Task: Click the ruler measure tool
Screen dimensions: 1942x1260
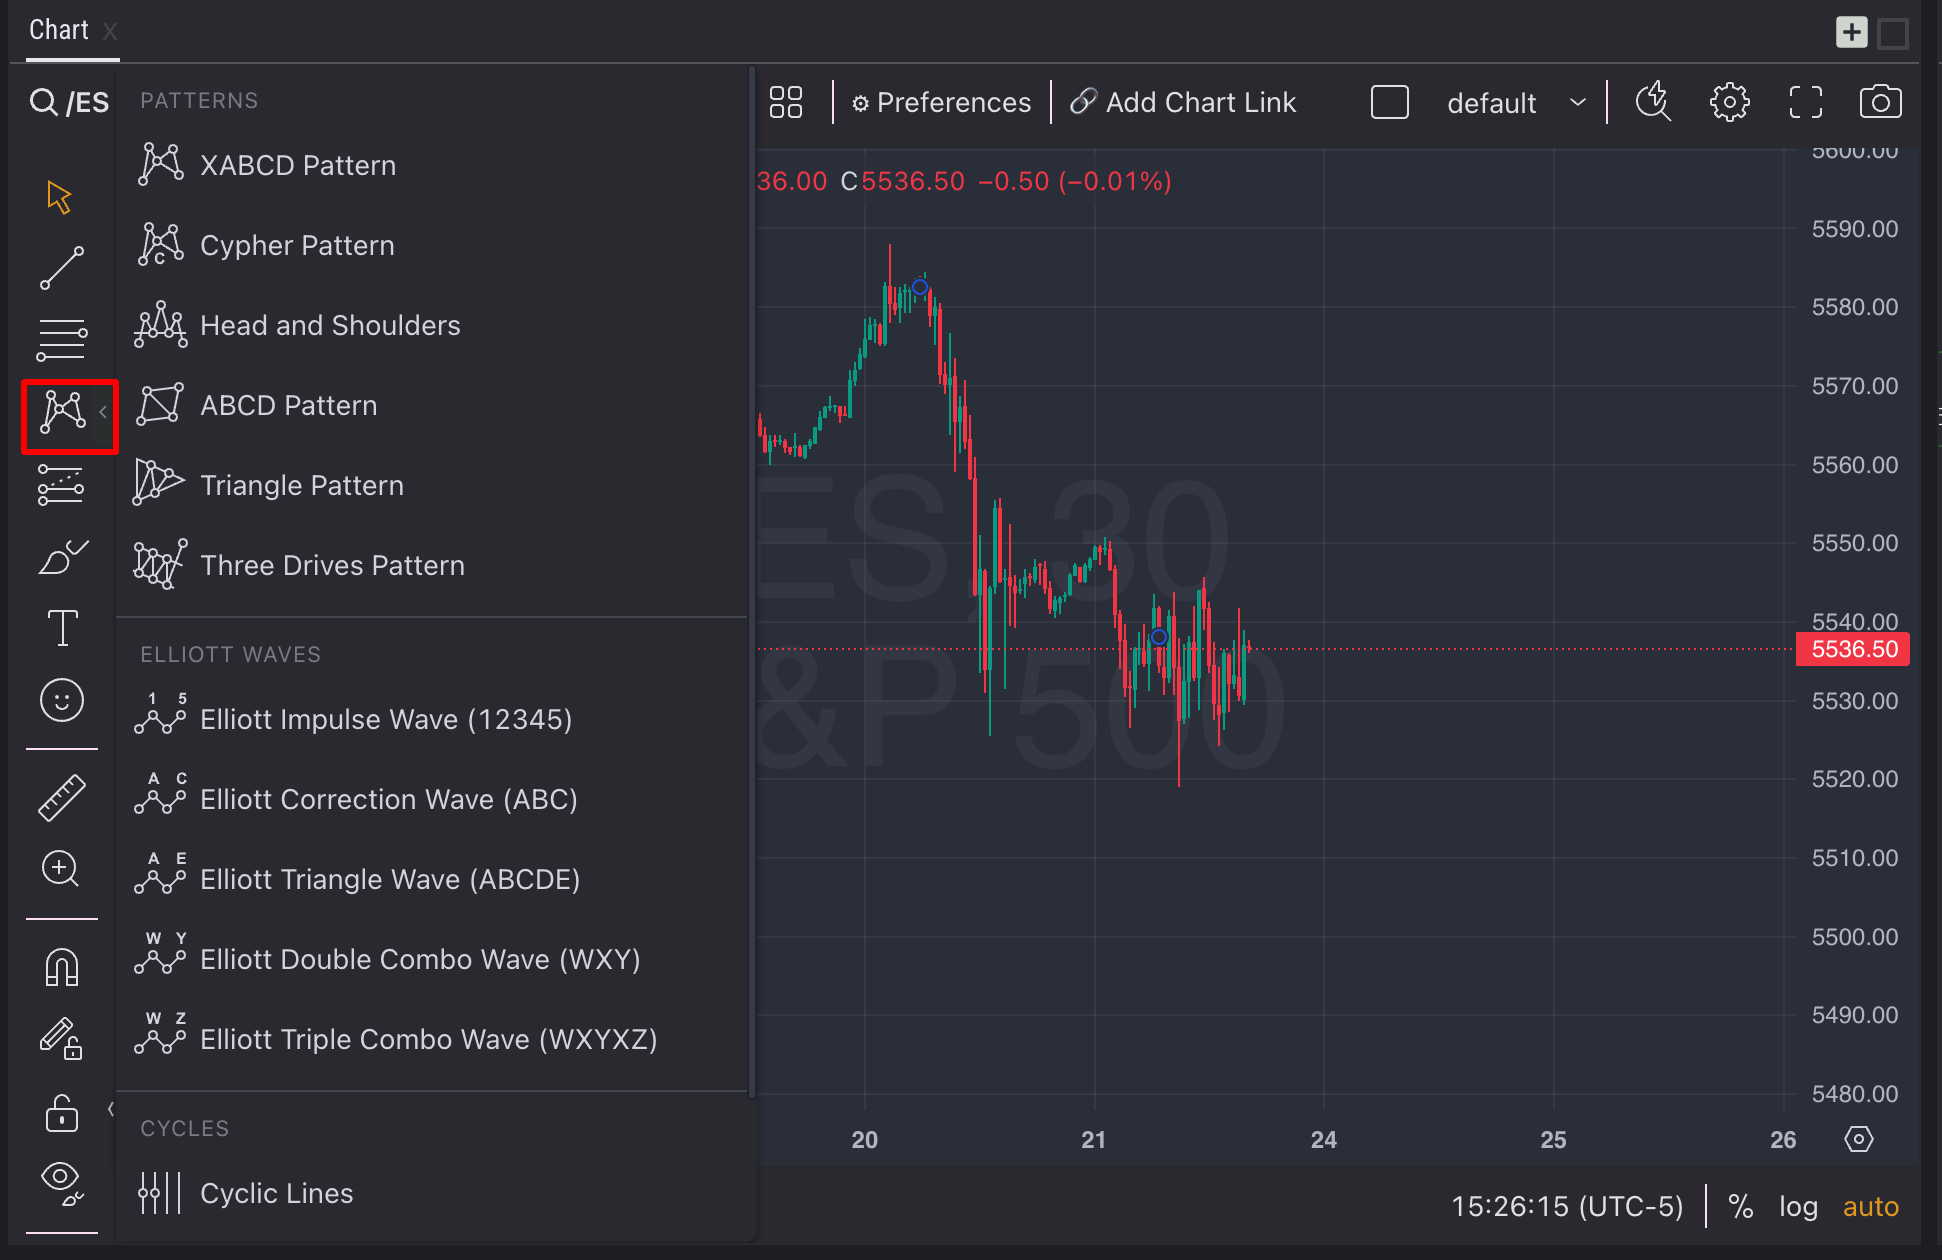Action: [61, 797]
